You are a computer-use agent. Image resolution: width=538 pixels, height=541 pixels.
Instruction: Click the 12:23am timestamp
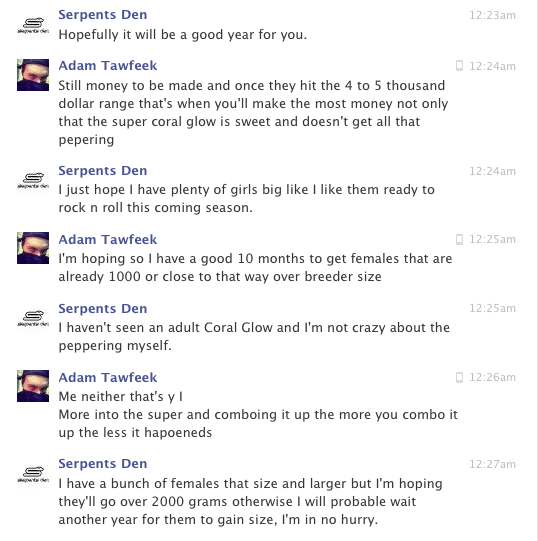click(x=492, y=15)
